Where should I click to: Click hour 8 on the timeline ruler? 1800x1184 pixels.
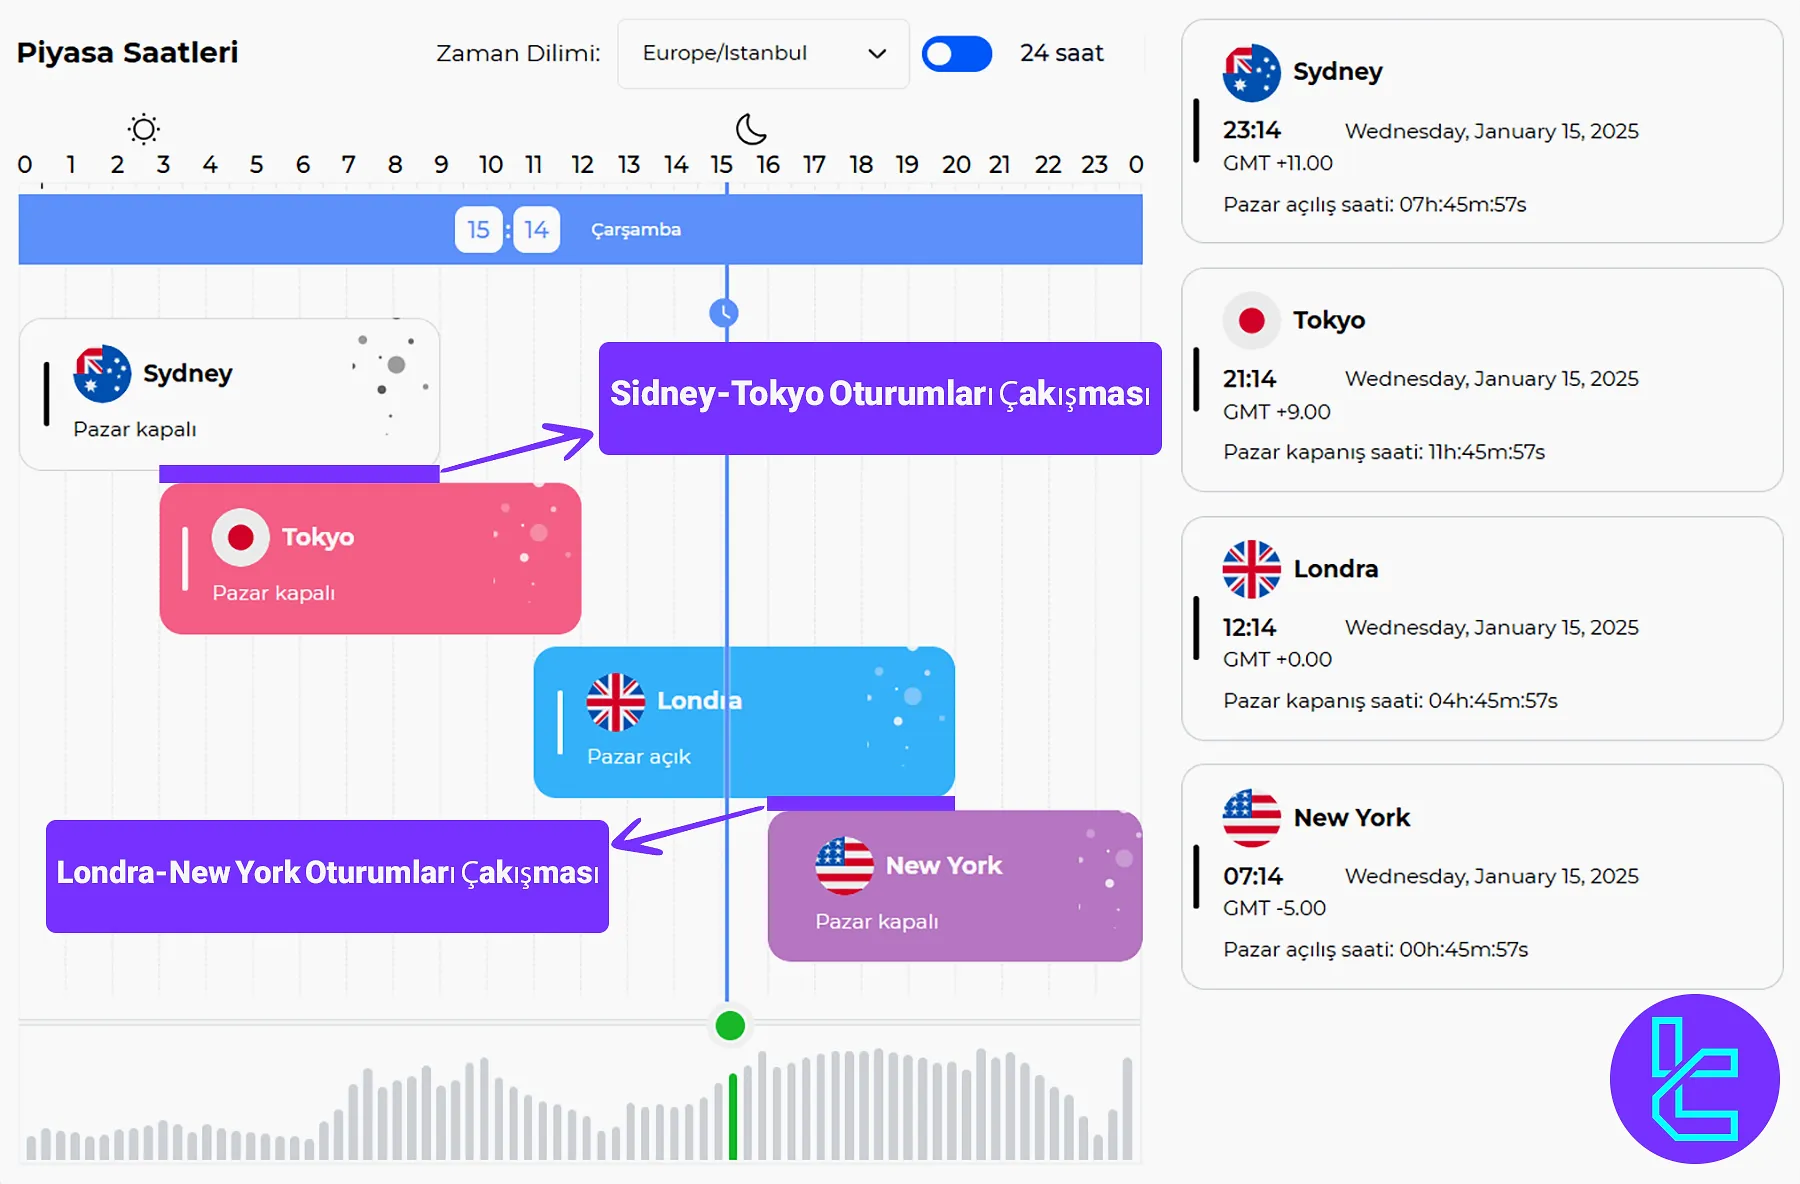tap(395, 165)
